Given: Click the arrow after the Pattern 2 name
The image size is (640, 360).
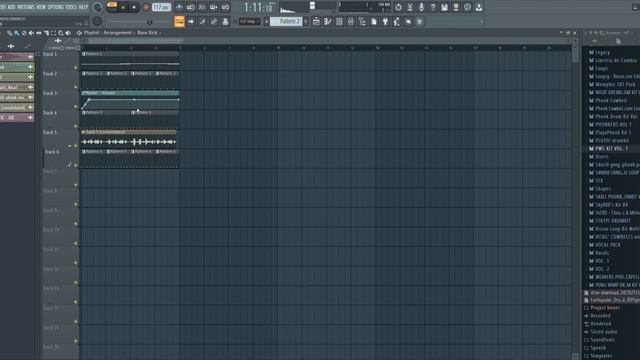Looking at the screenshot, I should coord(306,21).
